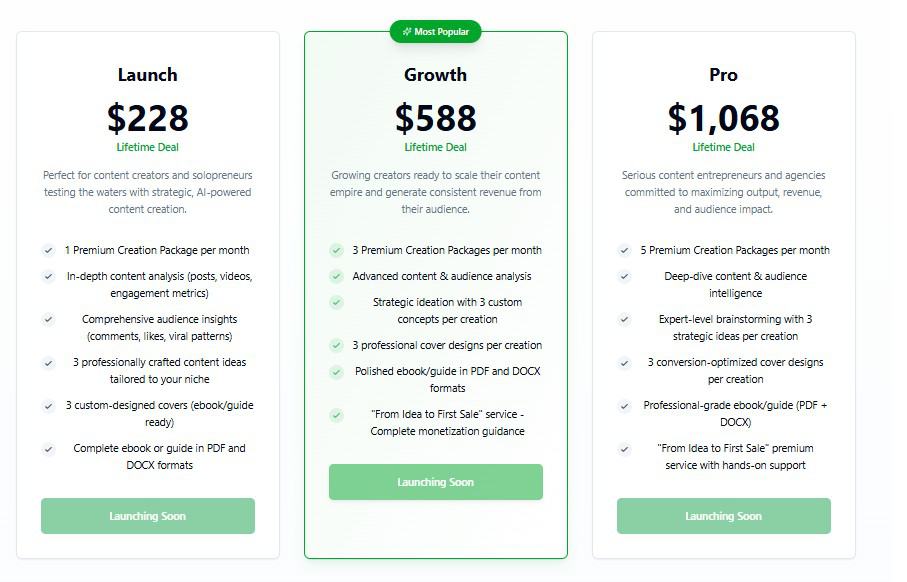Click the green 'Most Popular' badge
Screen dimensions: 907x582
(435, 31)
